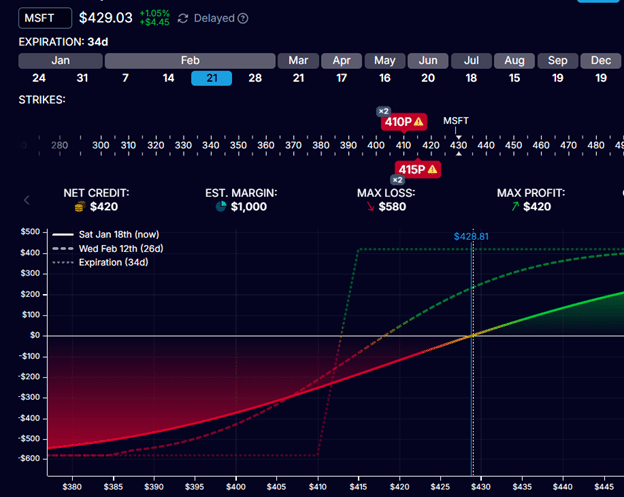This screenshot has height=497, width=624.
Task: Click the Est. Margin pie icon
Action: pos(220,207)
